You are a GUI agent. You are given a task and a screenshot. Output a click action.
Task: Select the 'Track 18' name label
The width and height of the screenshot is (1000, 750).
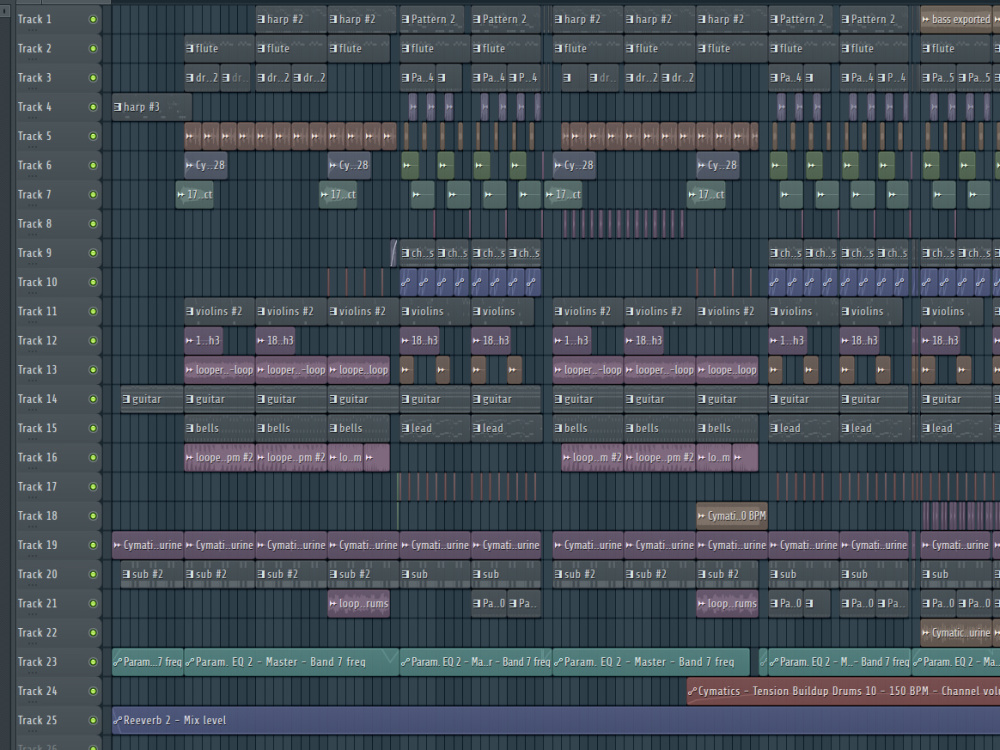[37, 516]
